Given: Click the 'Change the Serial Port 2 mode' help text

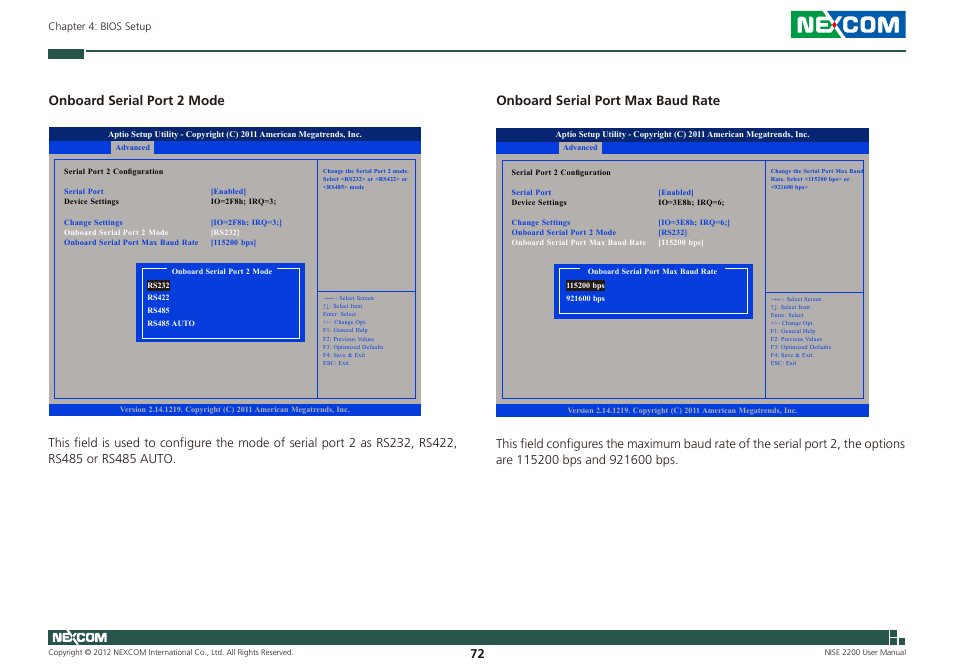Looking at the screenshot, I should point(366,179).
